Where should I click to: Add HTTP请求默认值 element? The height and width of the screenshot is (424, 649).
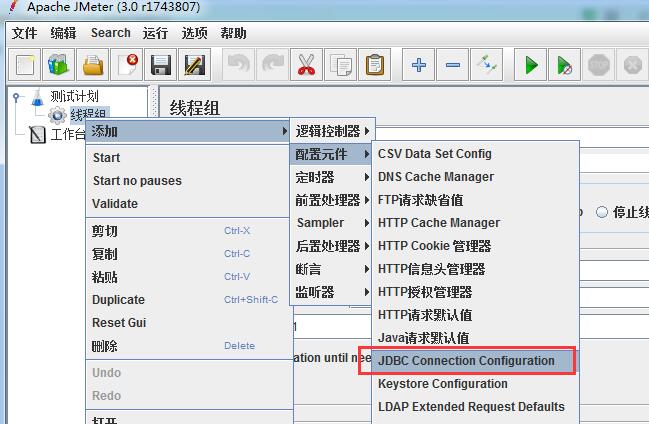click(x=475, y=315)
